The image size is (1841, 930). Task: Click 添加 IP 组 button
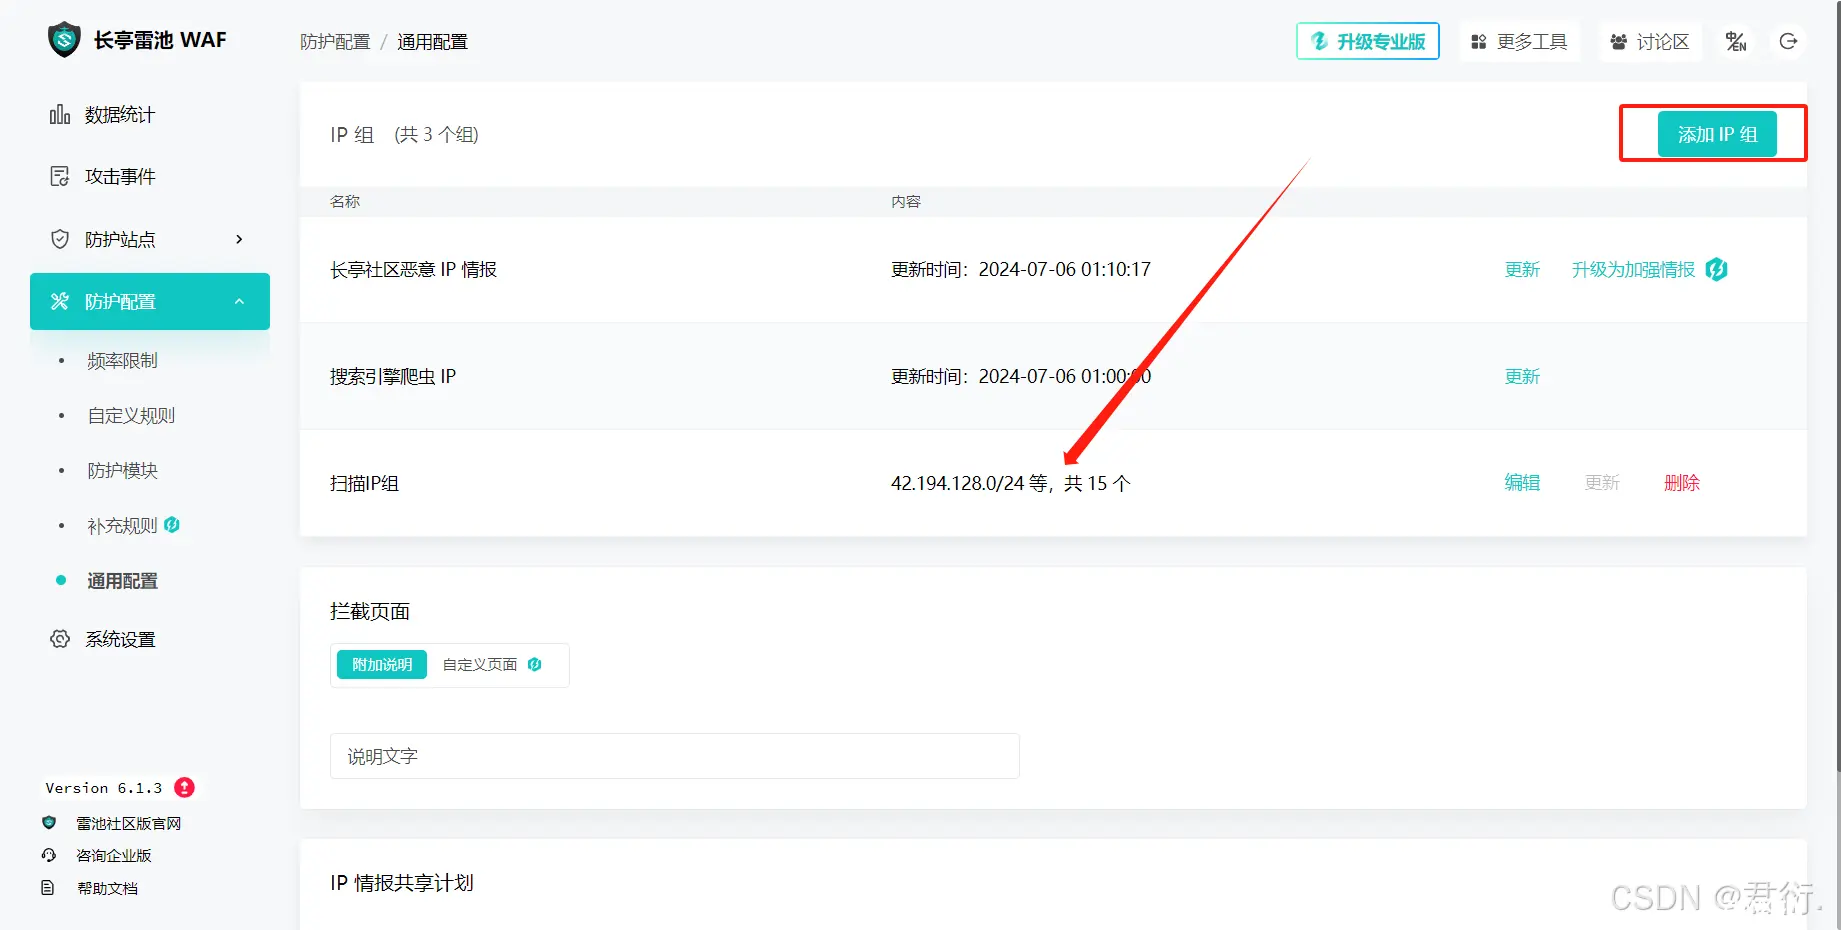coord(1717,134)
